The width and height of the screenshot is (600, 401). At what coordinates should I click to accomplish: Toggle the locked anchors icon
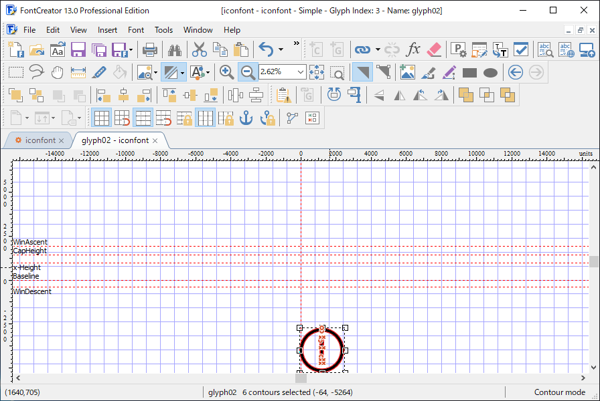click(x=267, y=118)
